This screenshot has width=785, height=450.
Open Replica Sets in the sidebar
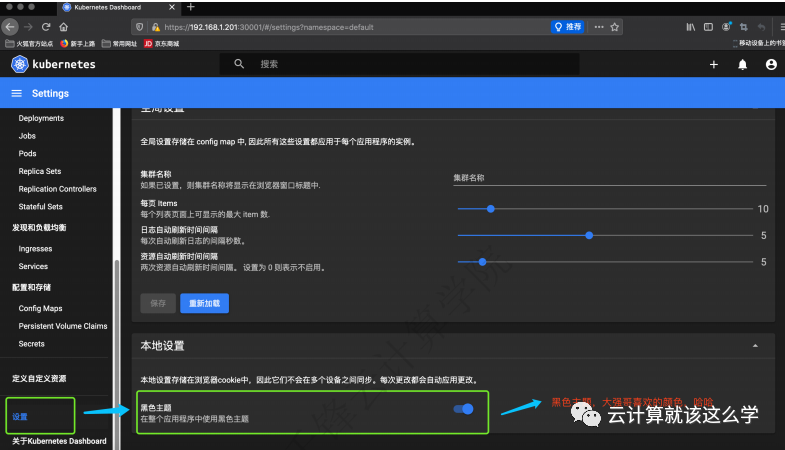point(40,171)
